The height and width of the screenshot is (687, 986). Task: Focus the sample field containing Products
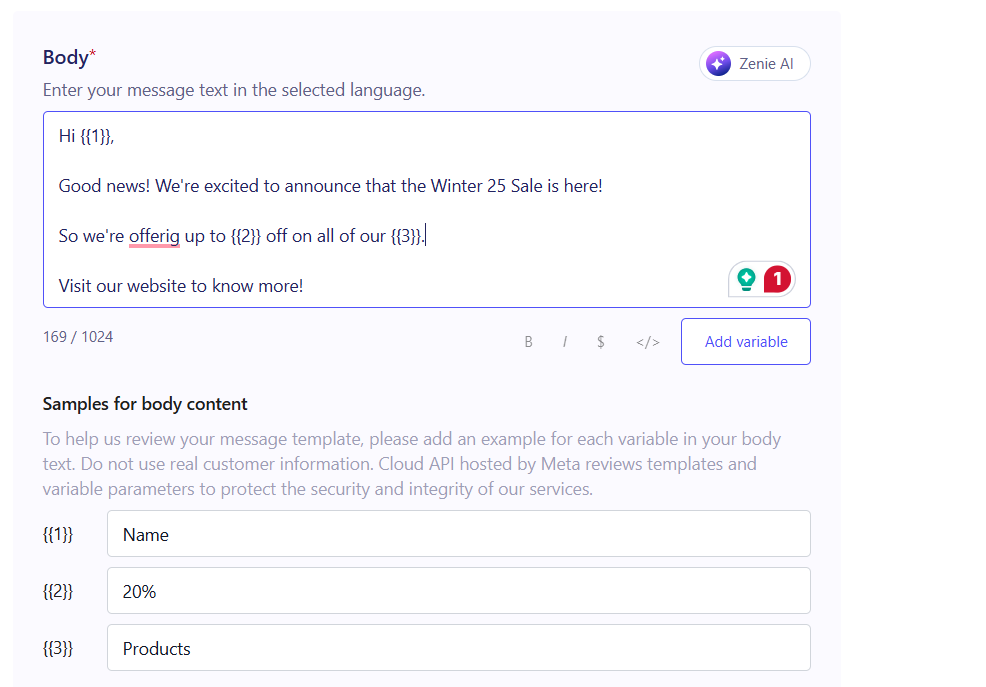coord(458,648)
